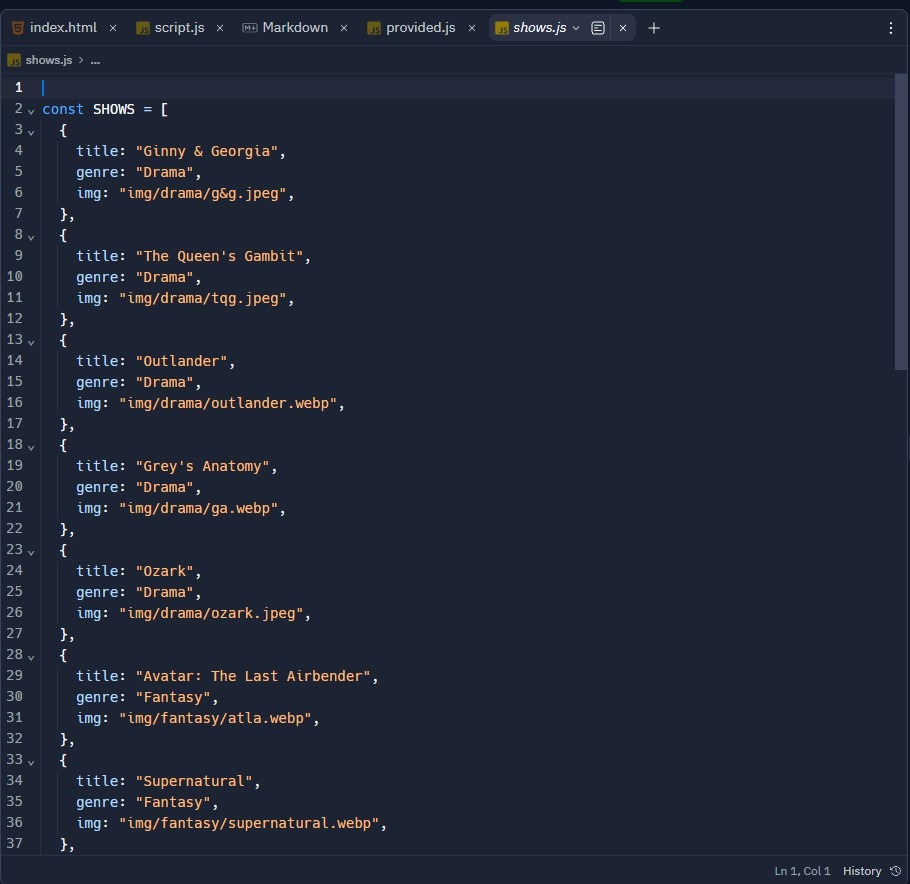The image size is (910, 884).
Task: Open Go to Line via Ln 1, Col 1
Action: click(x=802, y=871)
